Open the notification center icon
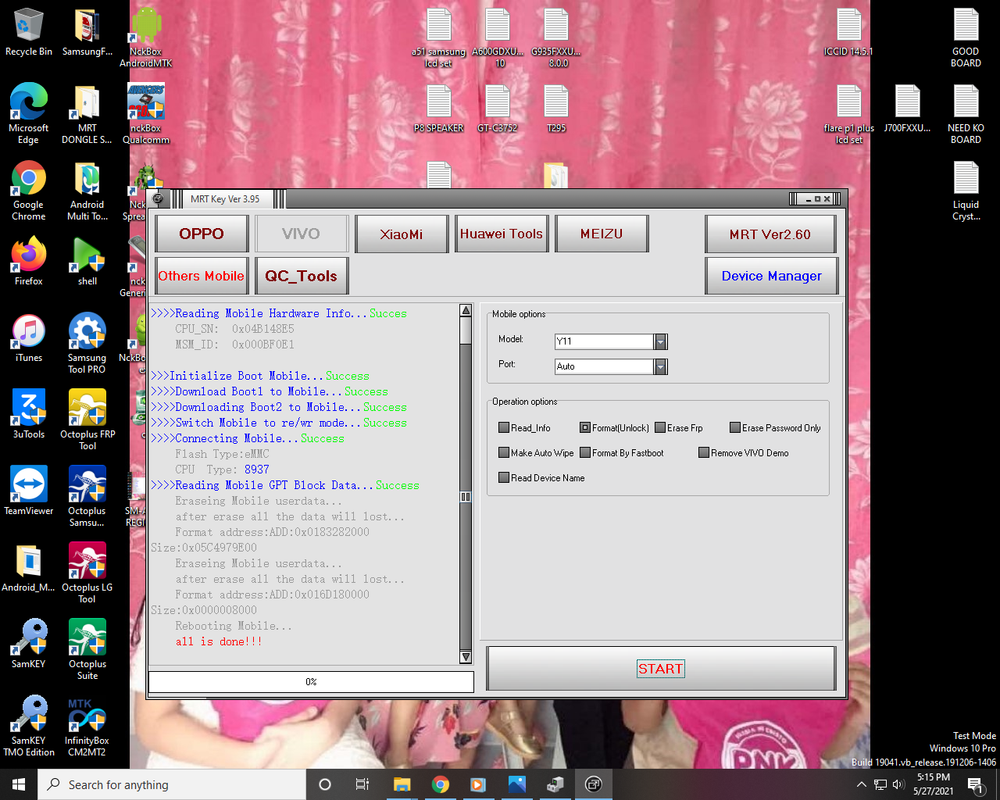This screenshot has height=800, width=1000. coord(976,784)
